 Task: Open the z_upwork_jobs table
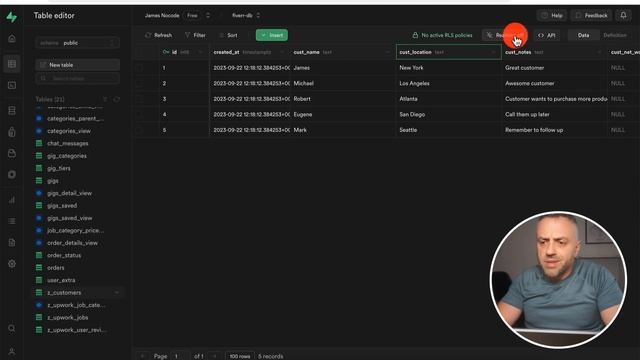[67, 318]
